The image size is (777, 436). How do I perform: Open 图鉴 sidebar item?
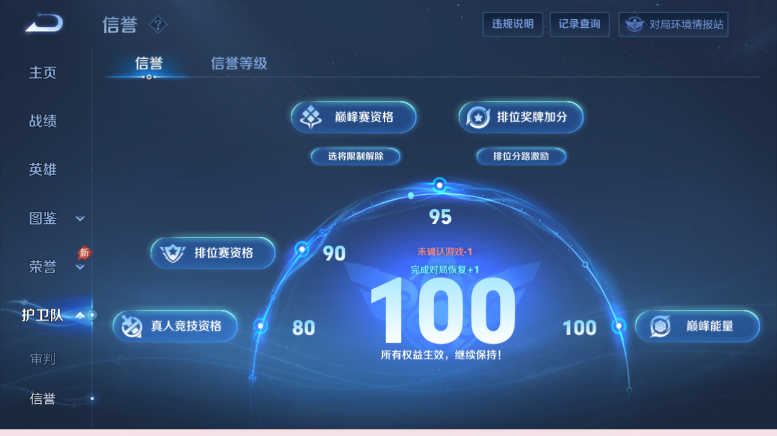pos(43,218)
